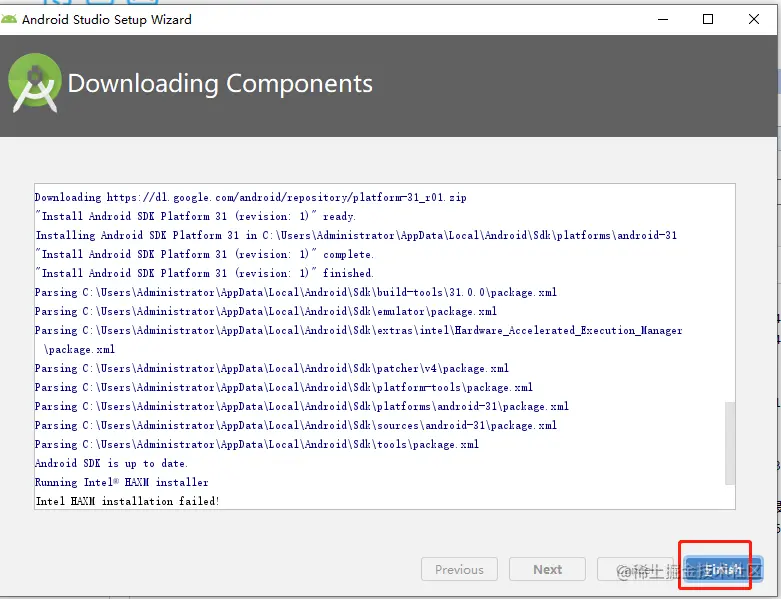Click the Previous button
The image size is (781, 599).
coord(459,569)
